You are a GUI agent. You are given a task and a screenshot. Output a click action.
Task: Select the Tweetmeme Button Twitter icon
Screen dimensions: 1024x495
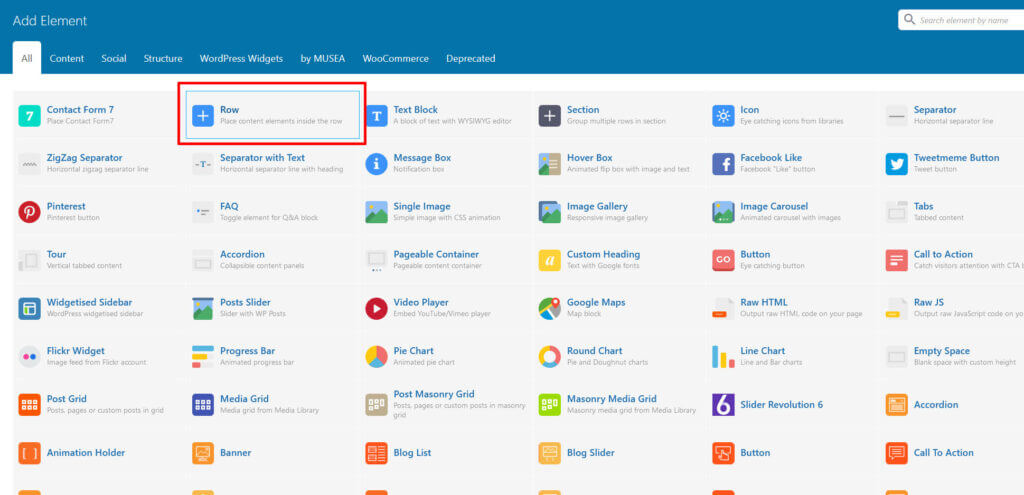pos(897,164)
